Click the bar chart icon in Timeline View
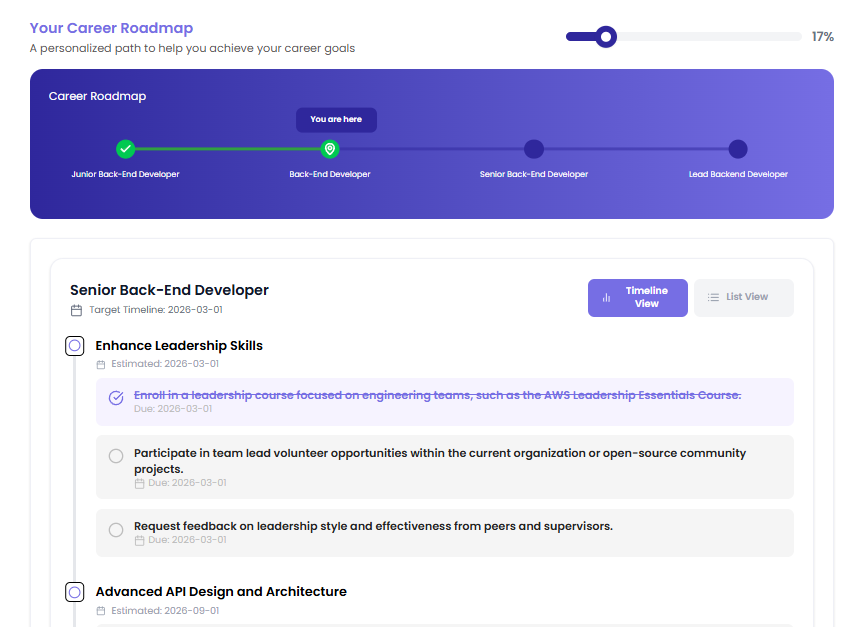 pyautogui.click(x=606, y=297)
